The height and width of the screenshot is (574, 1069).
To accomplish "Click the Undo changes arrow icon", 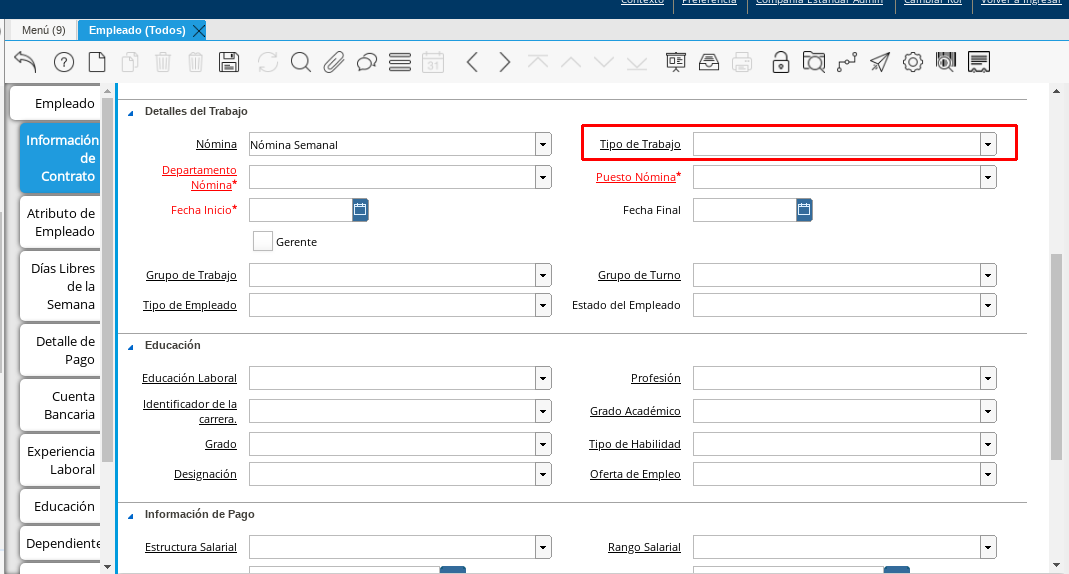I will [x=26, y=62].
